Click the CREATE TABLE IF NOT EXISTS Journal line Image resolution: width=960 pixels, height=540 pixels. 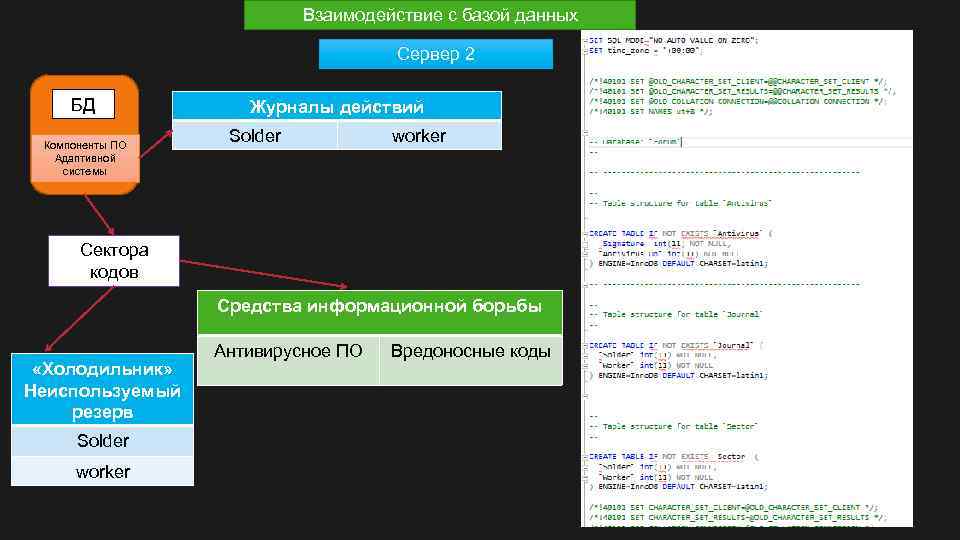(x=675, y=345)
